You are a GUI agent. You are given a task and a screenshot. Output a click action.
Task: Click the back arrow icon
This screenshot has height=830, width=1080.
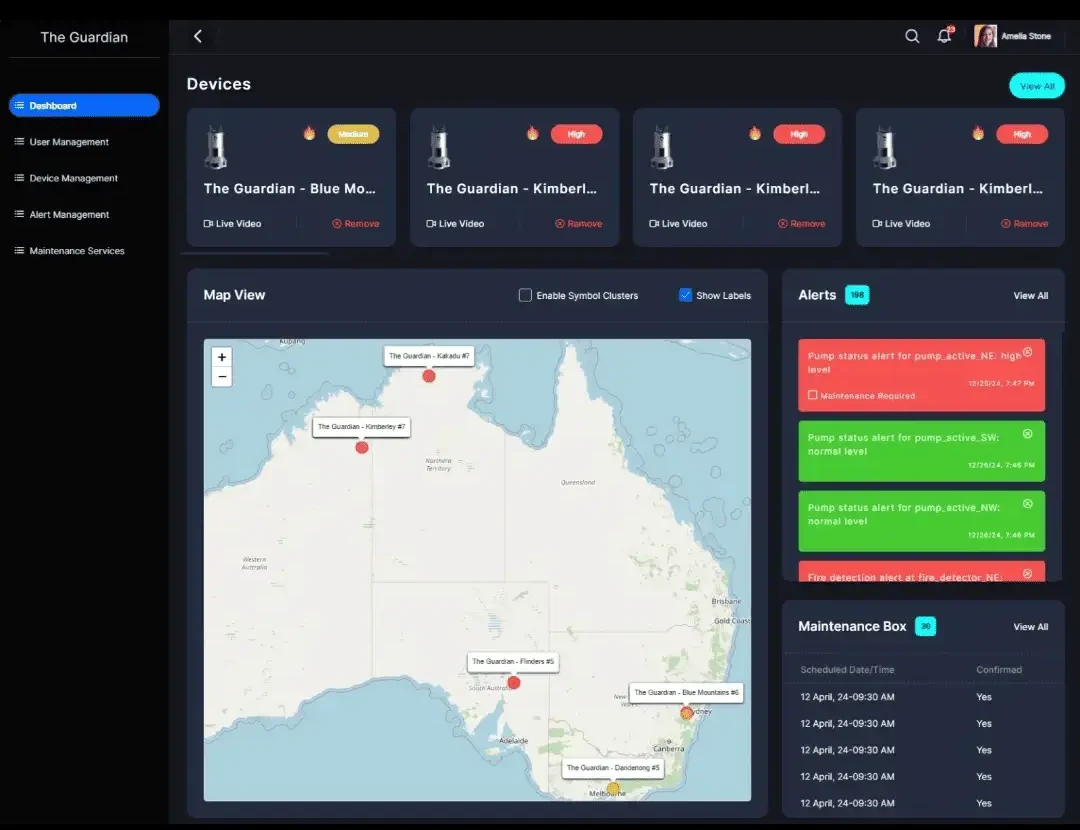(198, 36)
